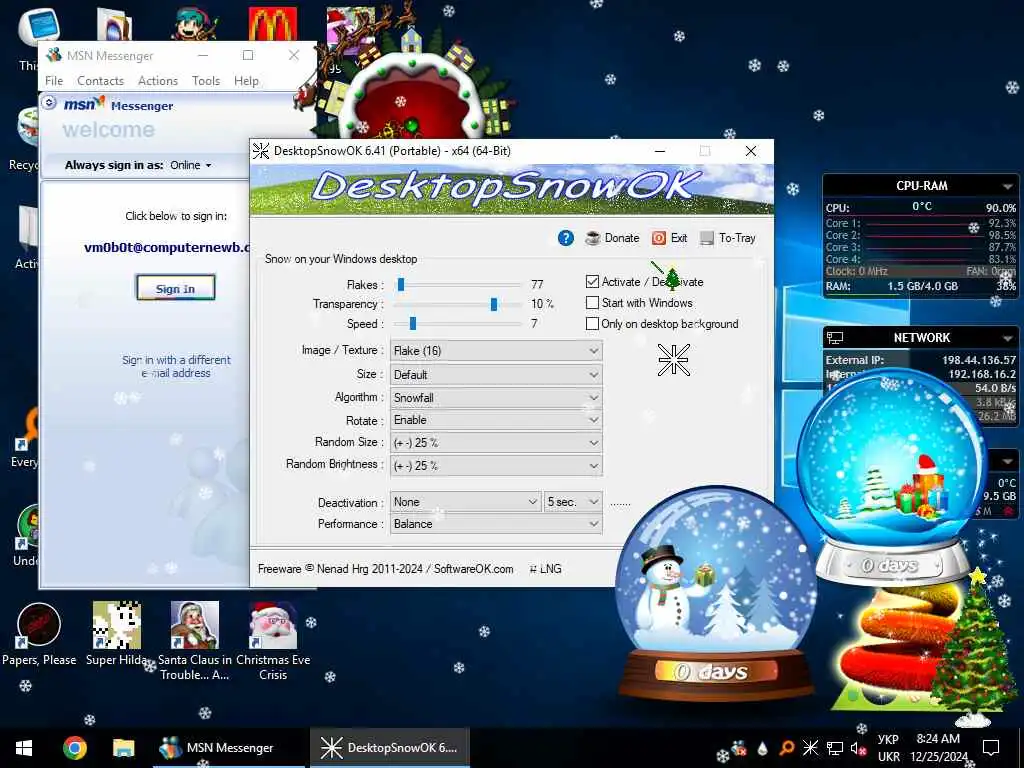
Task: Click the NETWORK gadget monitor icon
Action: 835,338
